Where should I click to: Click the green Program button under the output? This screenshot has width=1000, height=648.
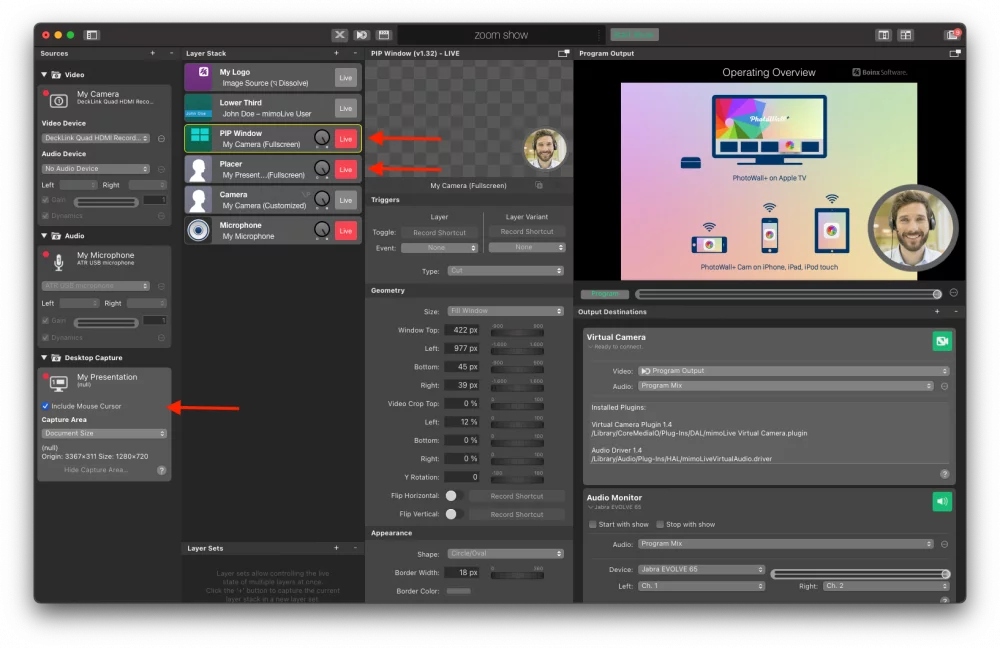[x=605, y=294]
